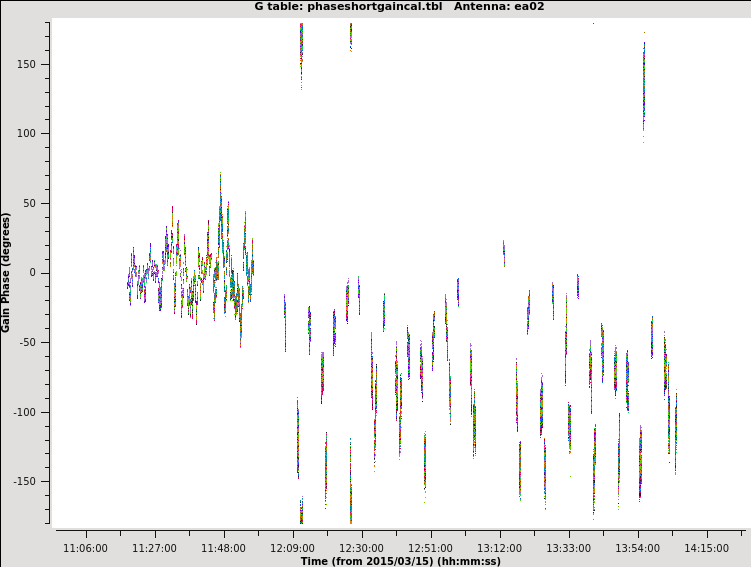Click the 13:54:00 time tick label
Viewport: 751px width, 567px height.
(x=637, y=548)
